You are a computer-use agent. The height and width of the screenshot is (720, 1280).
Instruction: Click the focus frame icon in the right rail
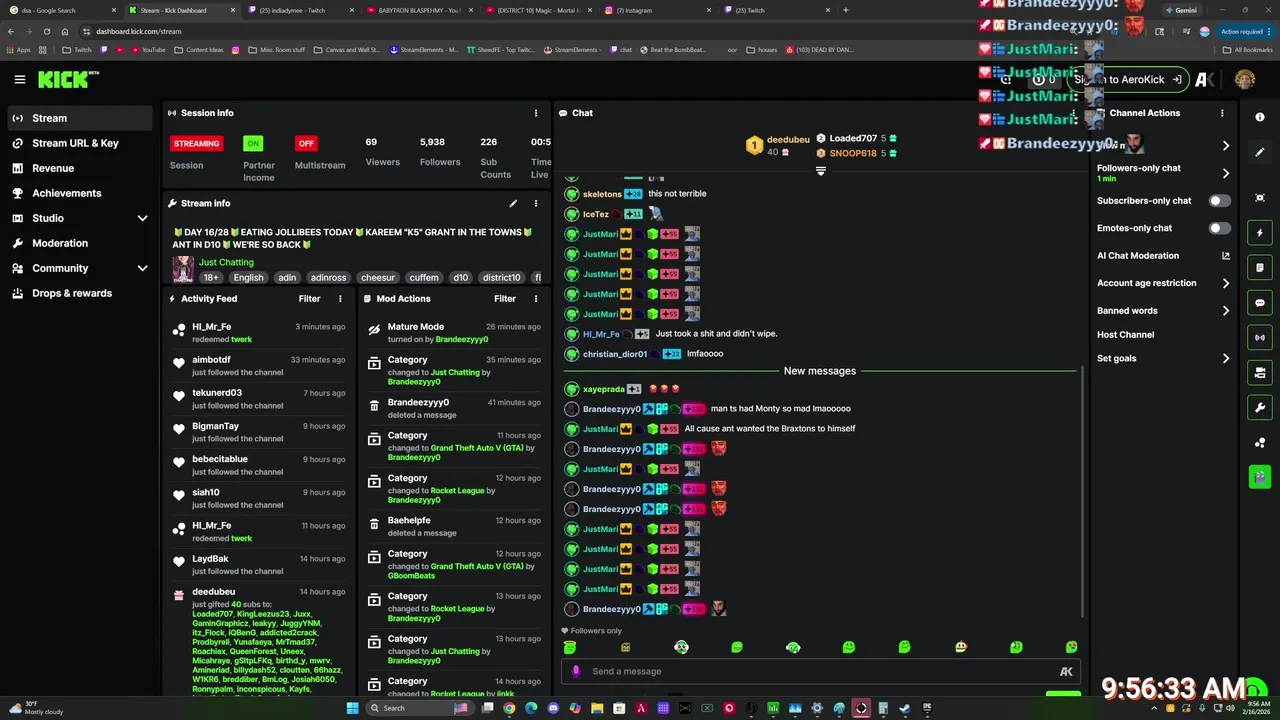click(x=1260, y=198)
